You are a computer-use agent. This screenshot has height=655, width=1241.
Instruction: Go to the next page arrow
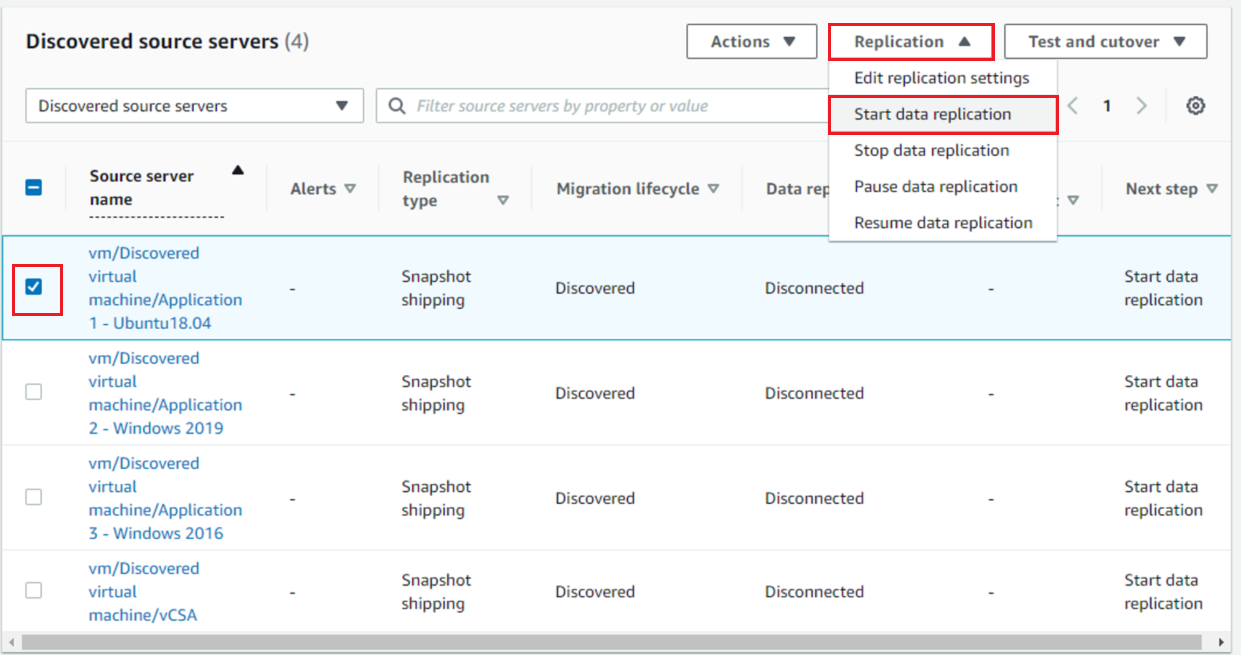[x=1142, y=105]
